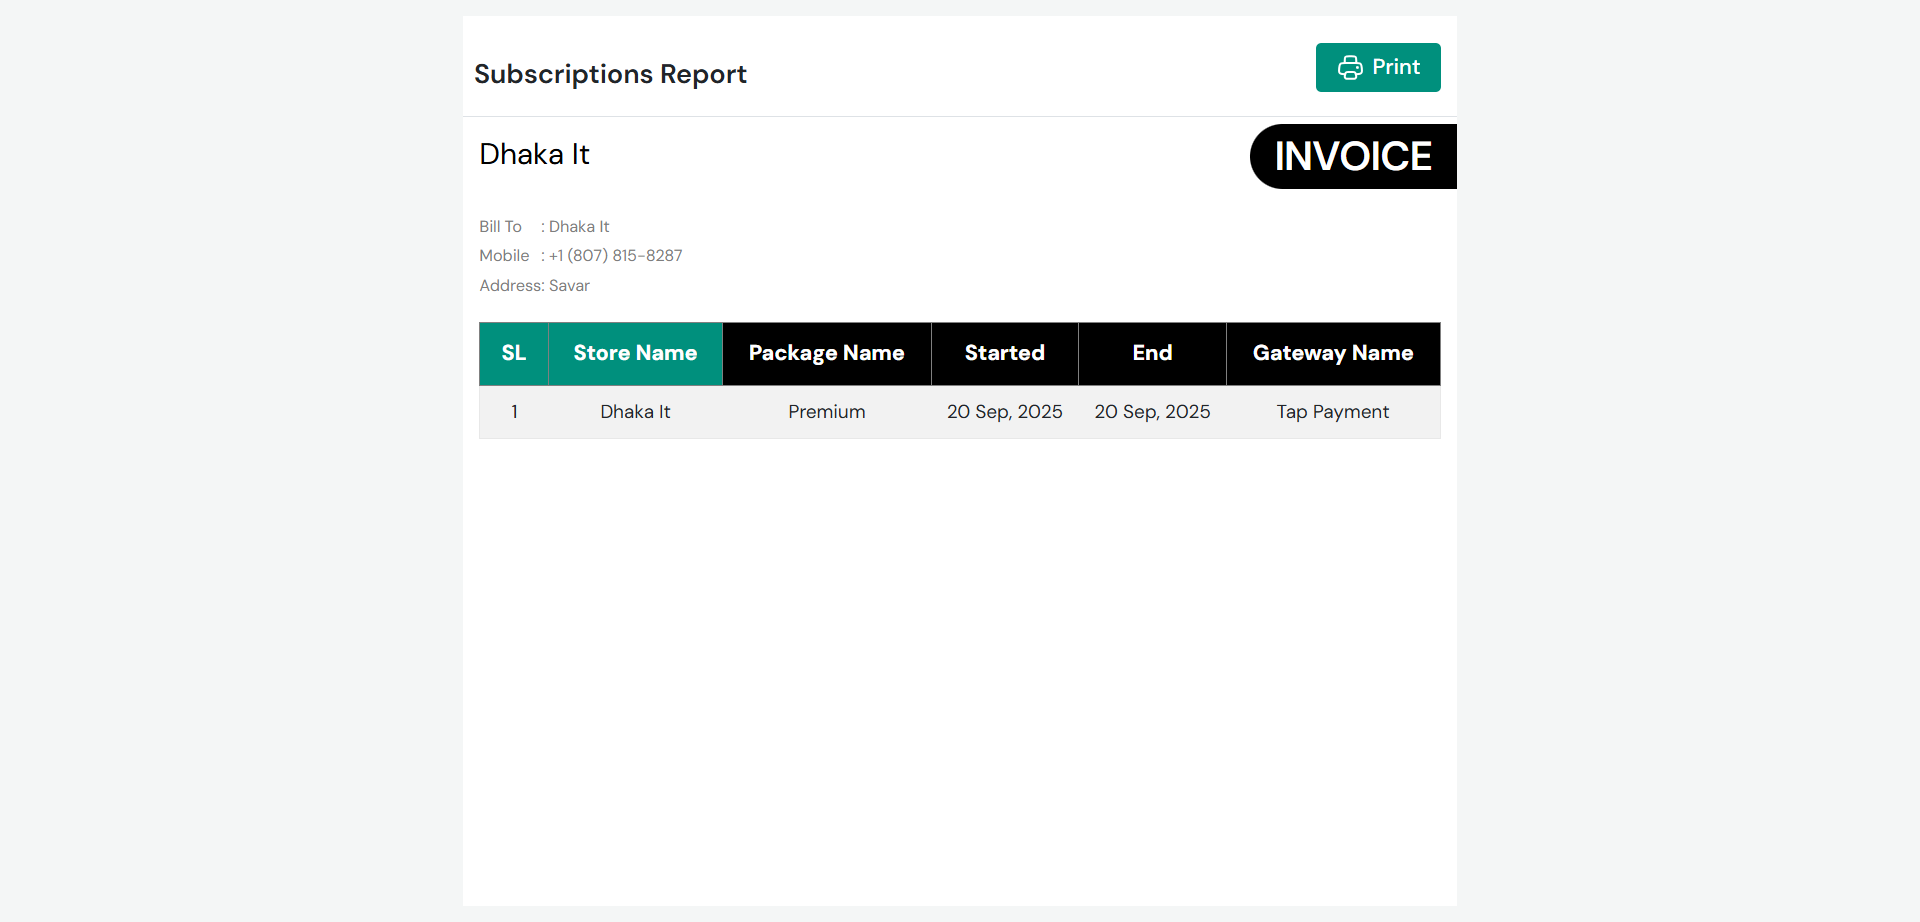
Task: Click the Started column header
Action: pyautogui.click(x=1004, y=353)
